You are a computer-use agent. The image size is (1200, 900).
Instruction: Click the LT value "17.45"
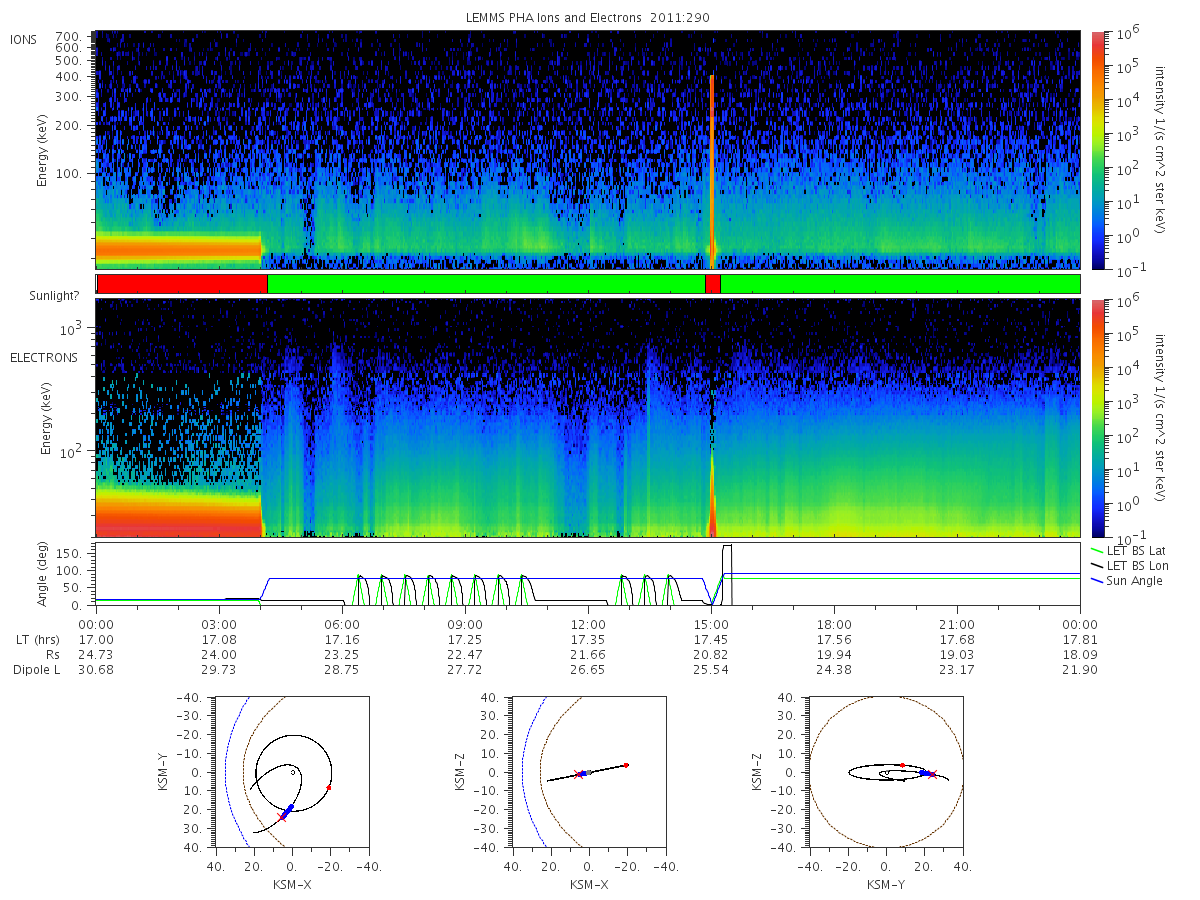(711, 640)
